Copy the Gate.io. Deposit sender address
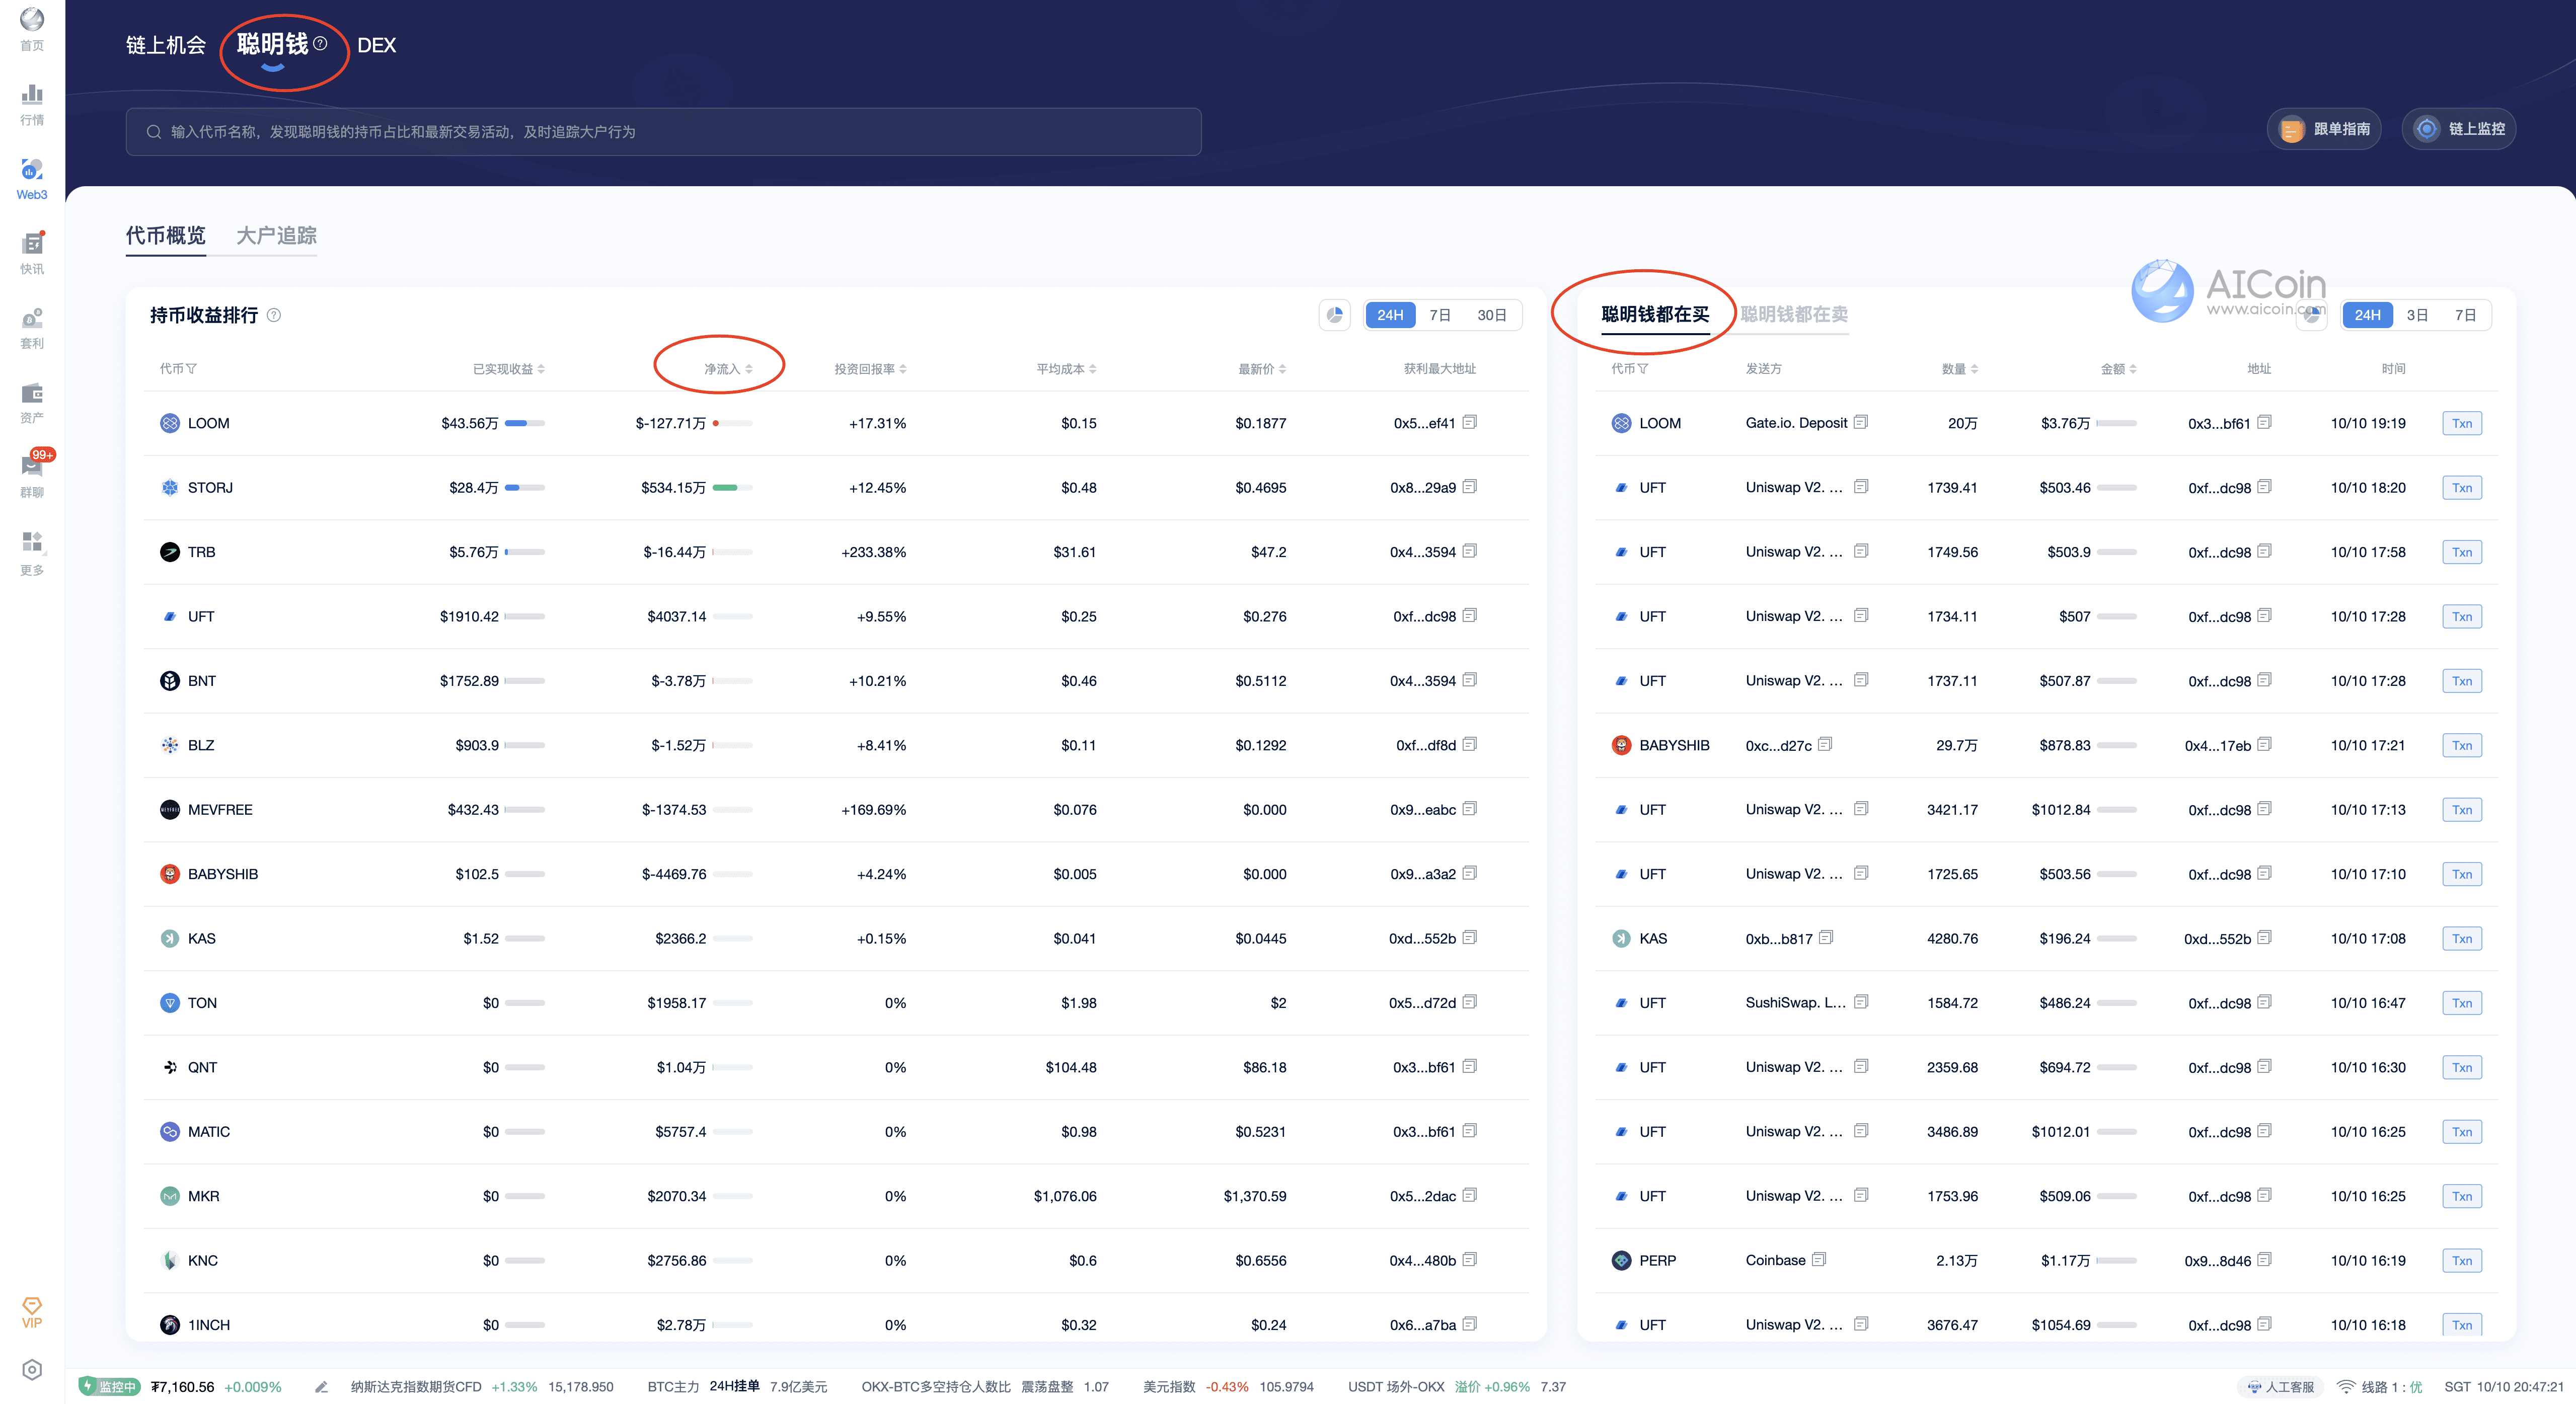The height and width of the screenshot is (1404, 2576). (x=1861, y=422)
